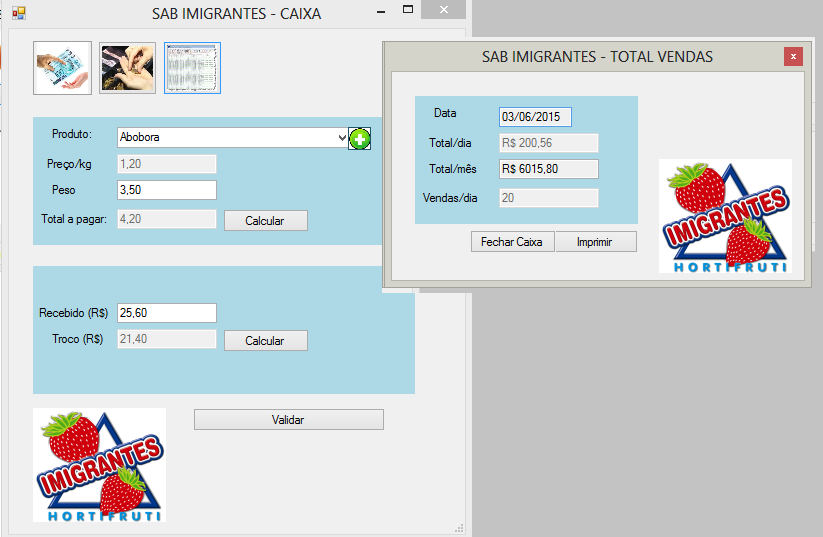Click the app icon in CAIXA title bar
This screenshot has height=537, width=823.
click(x=19, y=14)
